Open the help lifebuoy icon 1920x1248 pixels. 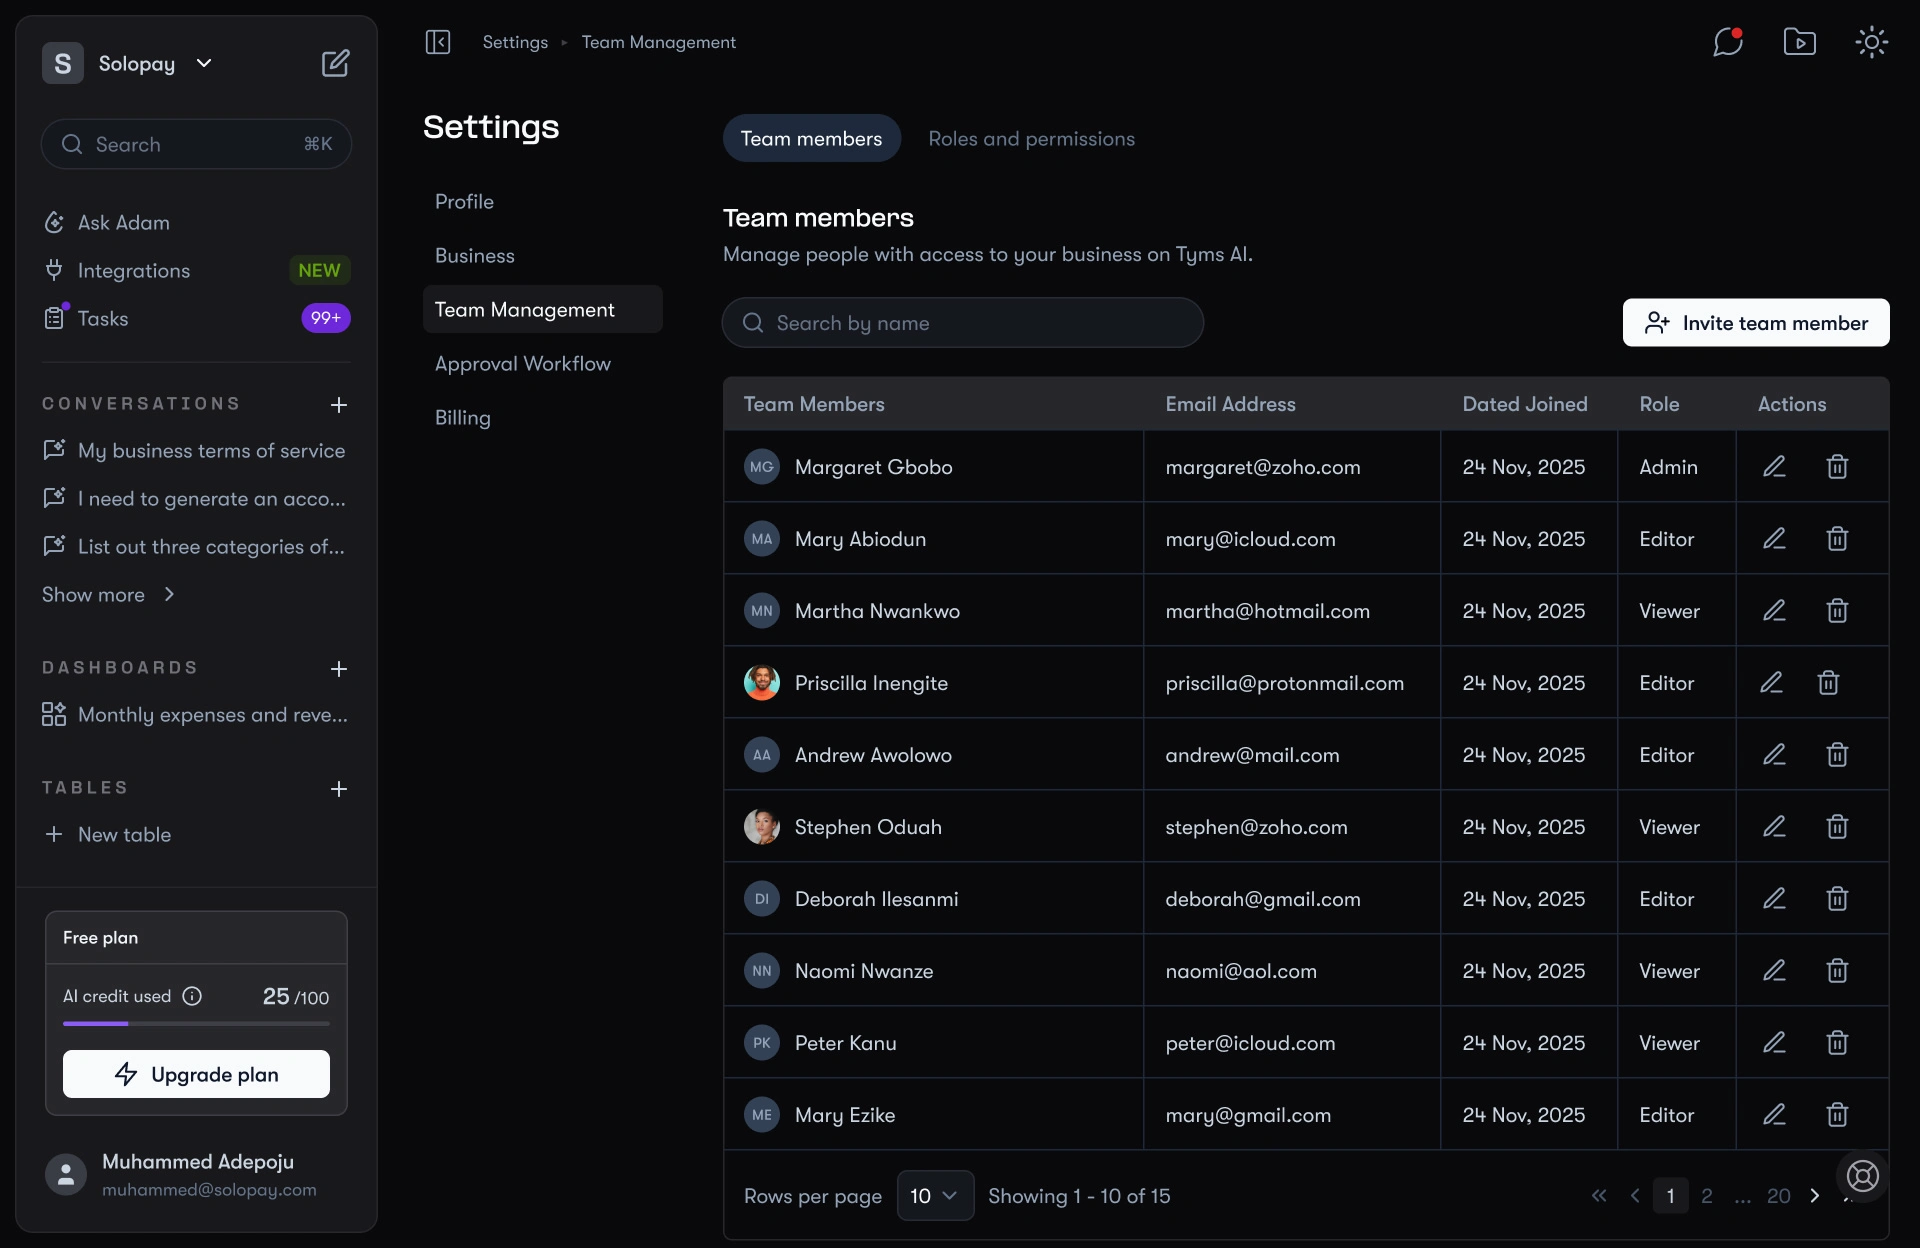coord(1862,1176)
